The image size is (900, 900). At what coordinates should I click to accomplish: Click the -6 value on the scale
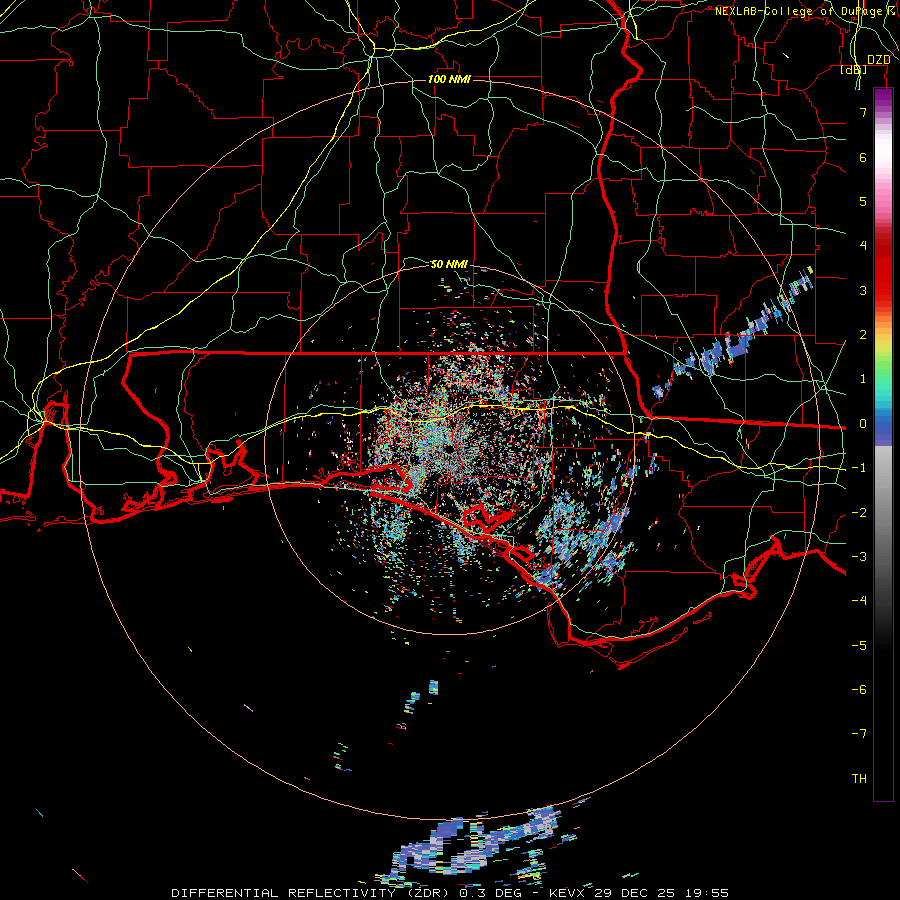click(x=859, y=690)
